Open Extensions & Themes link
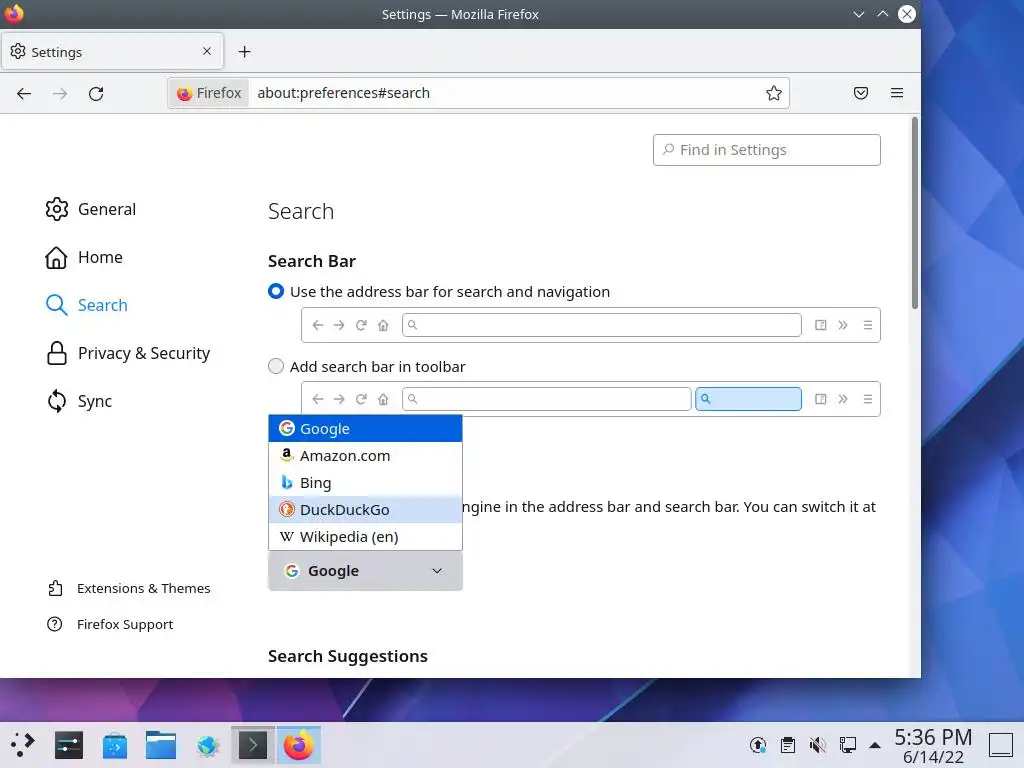Viewport: 1024px width, 768px height. 129,588
